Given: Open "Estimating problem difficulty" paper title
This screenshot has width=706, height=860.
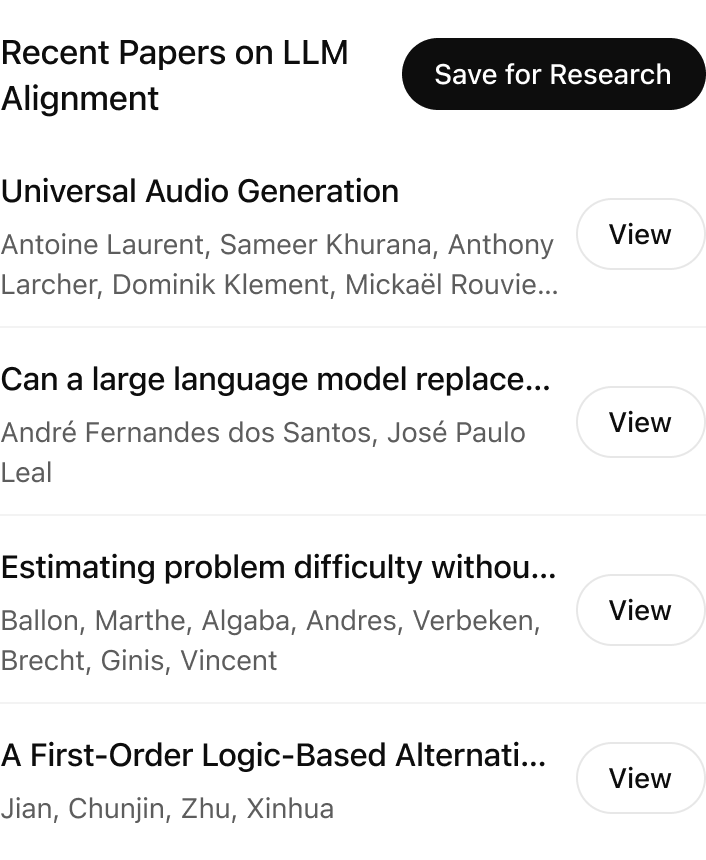Looking at the screenshot, I should coord(278,567).
